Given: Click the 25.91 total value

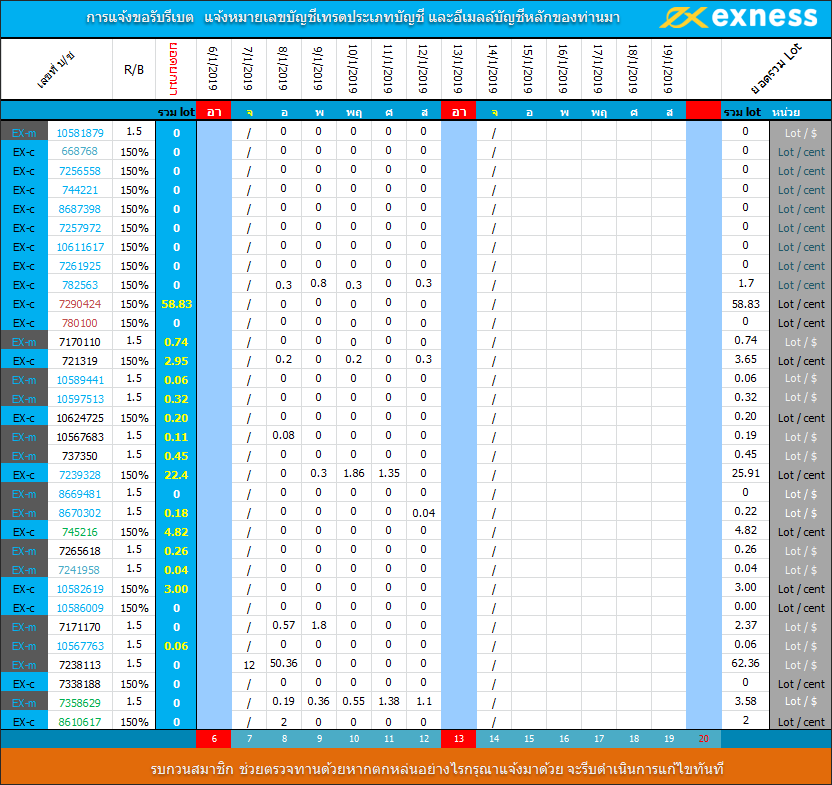Looking at the screenshot, I should 746,473.
